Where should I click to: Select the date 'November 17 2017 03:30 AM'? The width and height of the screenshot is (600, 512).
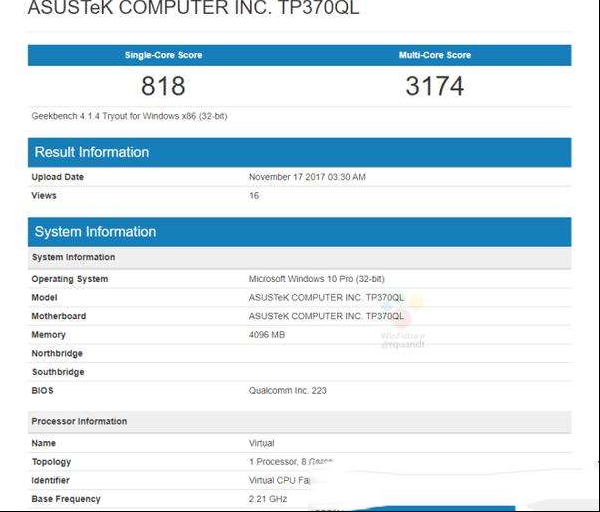pyautogui.click(x=307, y=177)
